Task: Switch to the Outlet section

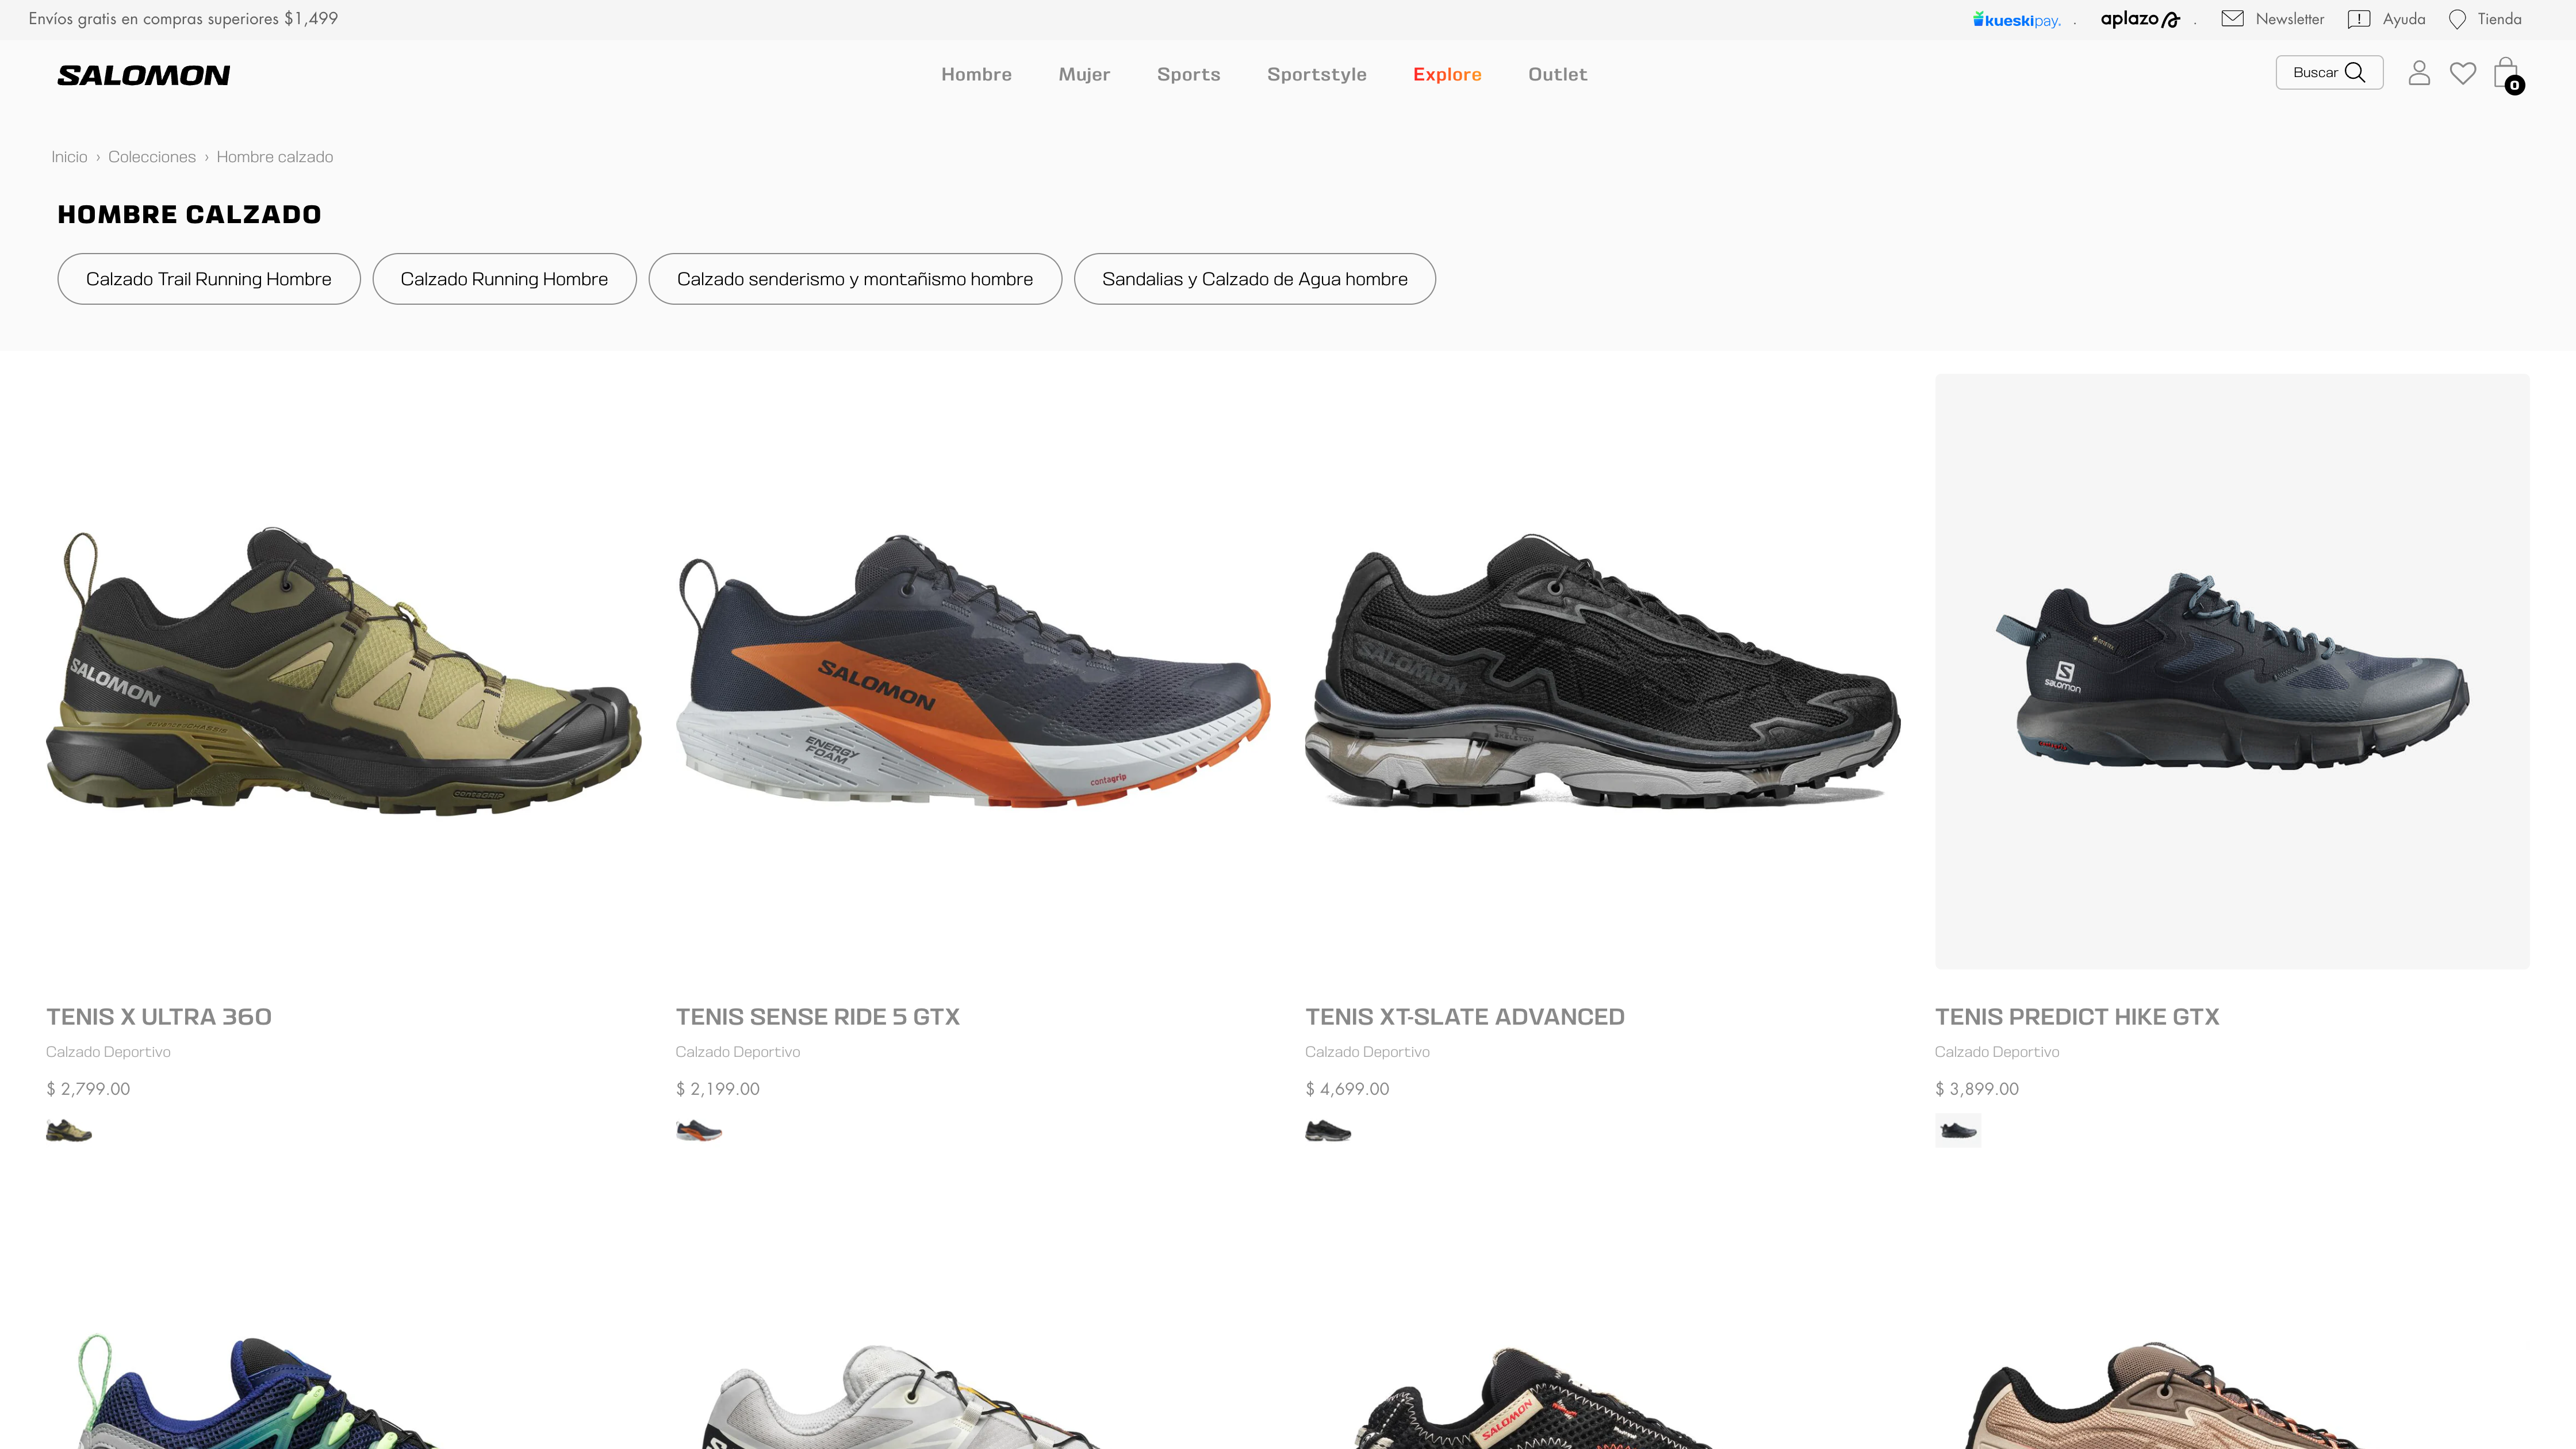Action: (x=1557, y=74)
